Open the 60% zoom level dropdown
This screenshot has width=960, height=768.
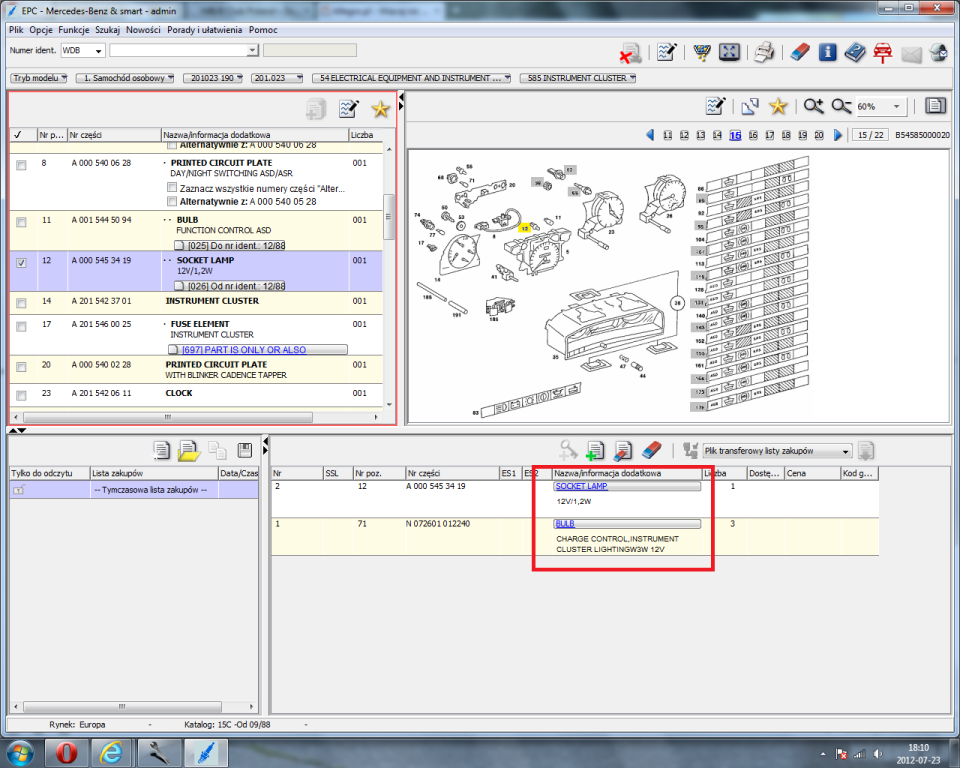pyautogui.click(x=897, y=106)
